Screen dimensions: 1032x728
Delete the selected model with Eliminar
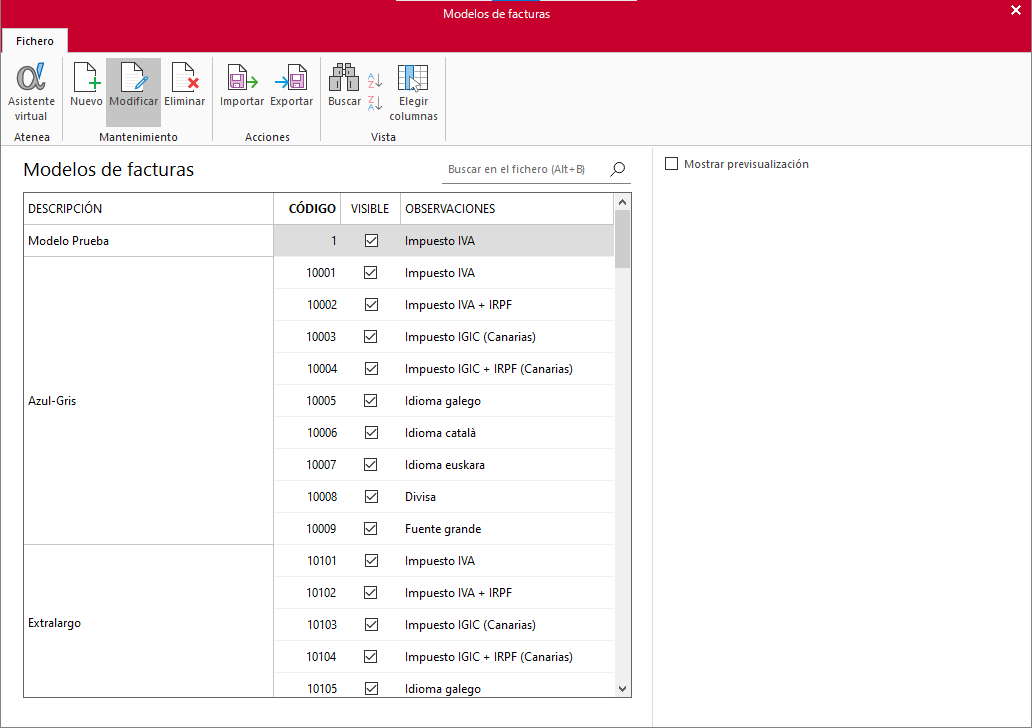pos(184,85)
